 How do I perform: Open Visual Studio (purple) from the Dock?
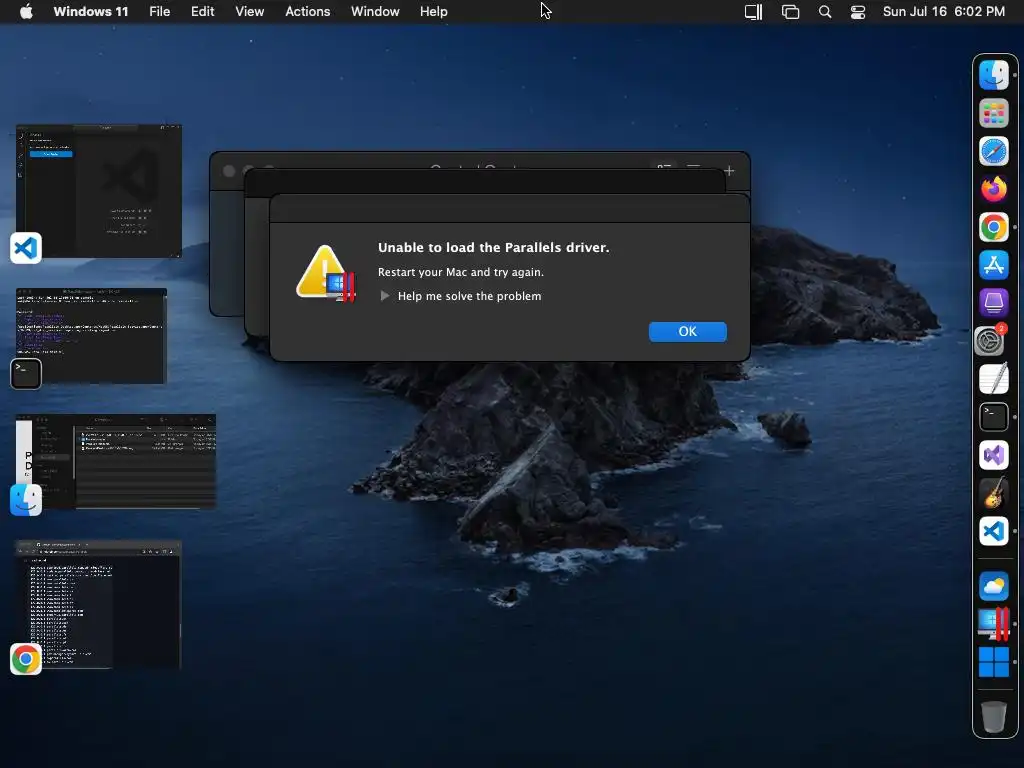coord(994,455)
